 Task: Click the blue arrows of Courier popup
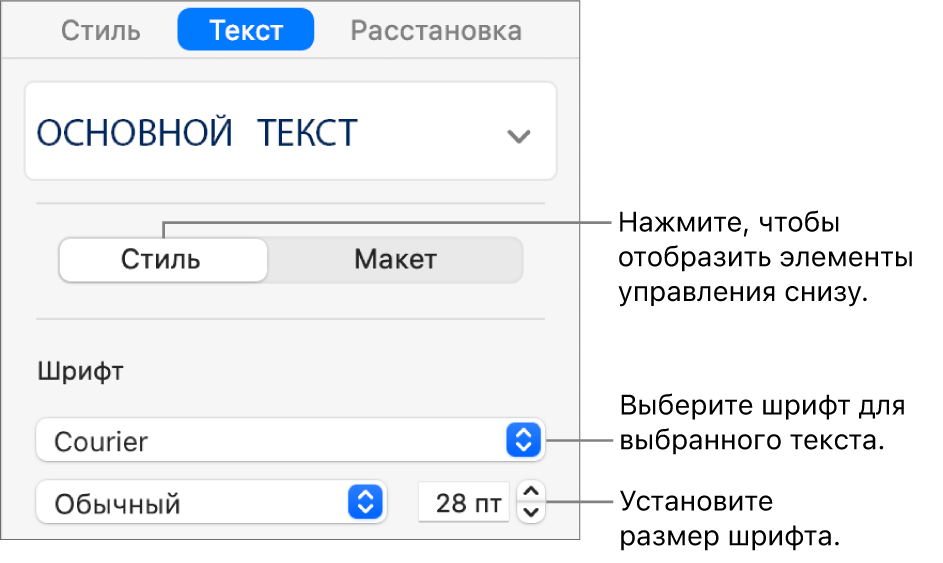523,440
